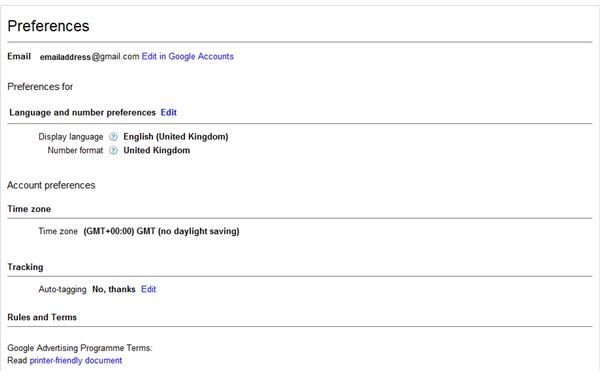Click help icon beside Display language
Image resolution: width=600 pixels, height=376 pixels.
tap(113, 137)
